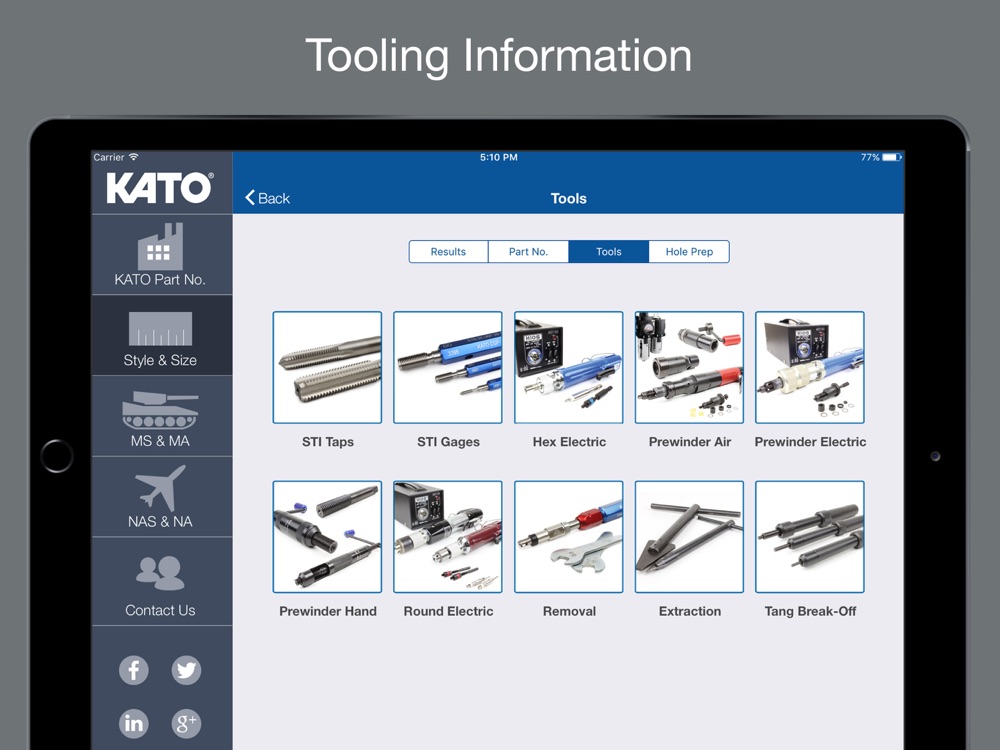Tap the 5:10 PM clock in status bar

499,157
